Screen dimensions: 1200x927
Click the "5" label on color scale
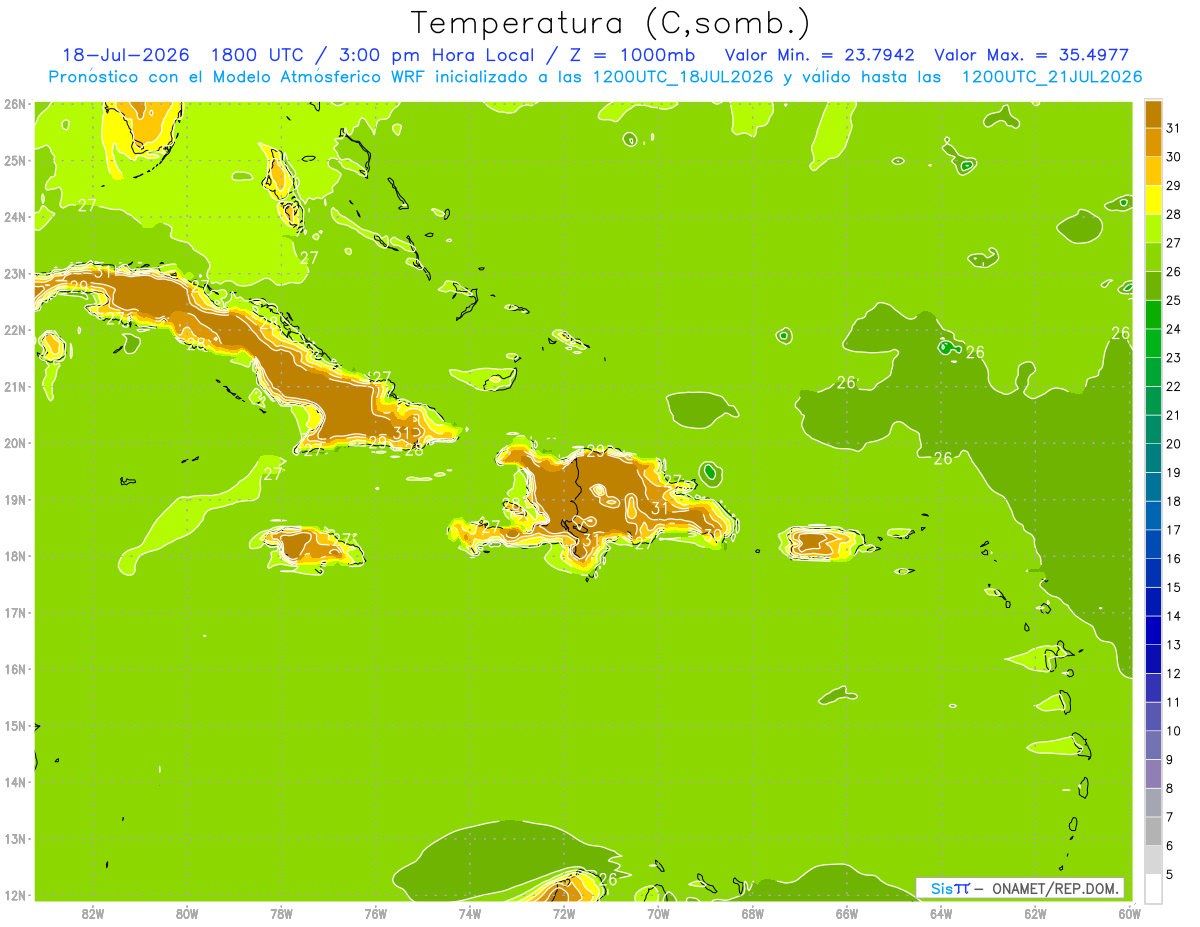(1169, 874)
